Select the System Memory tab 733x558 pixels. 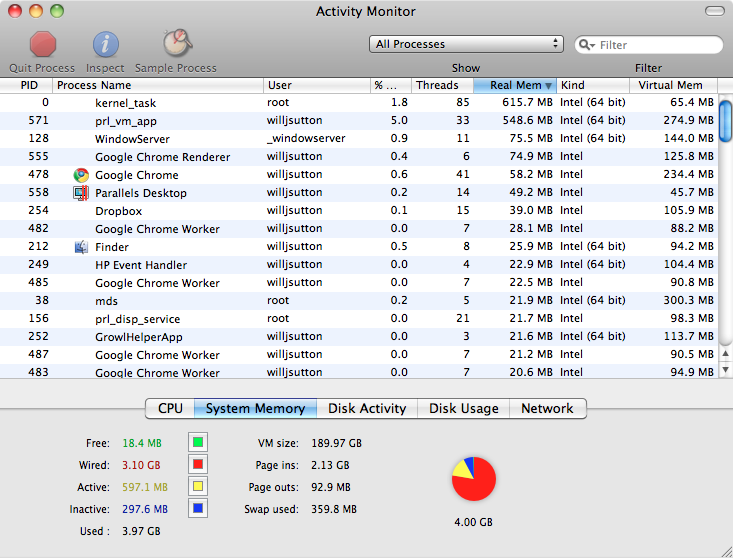[x=255, y=408]
